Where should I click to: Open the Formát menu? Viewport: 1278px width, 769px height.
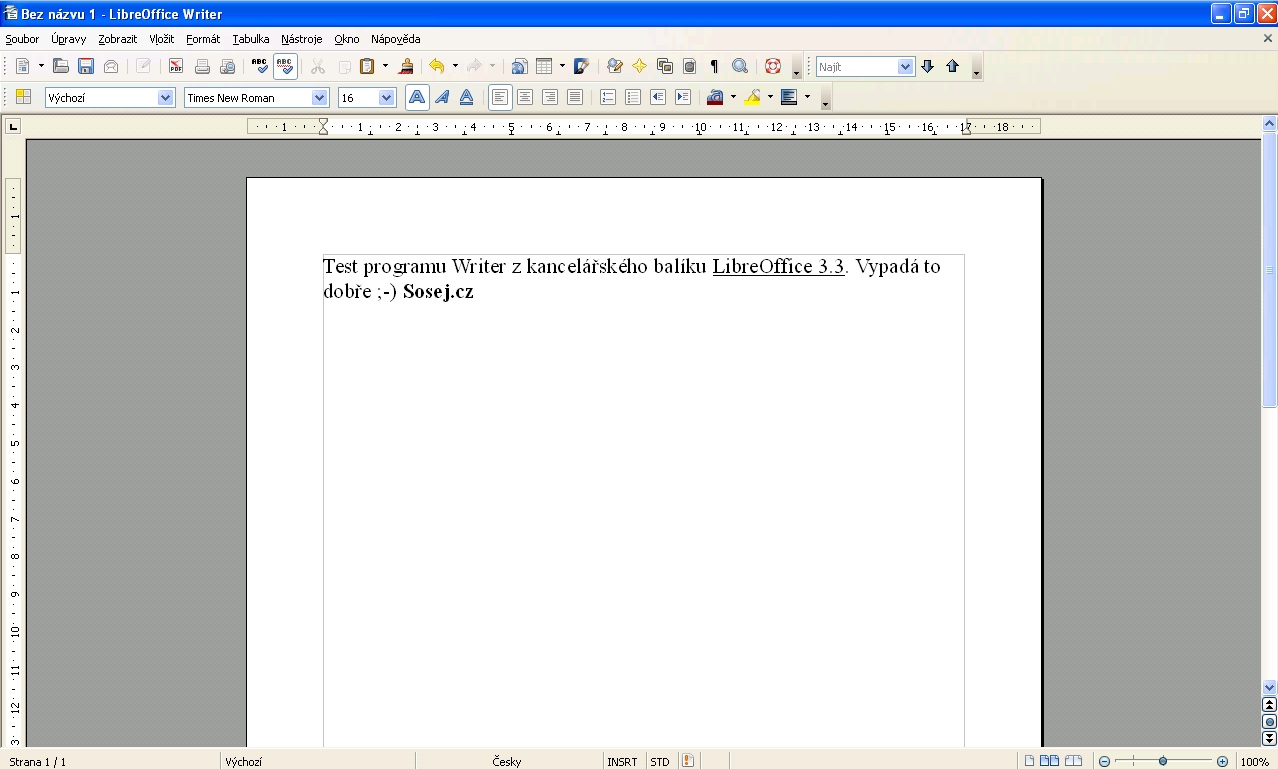click(203, 39)
